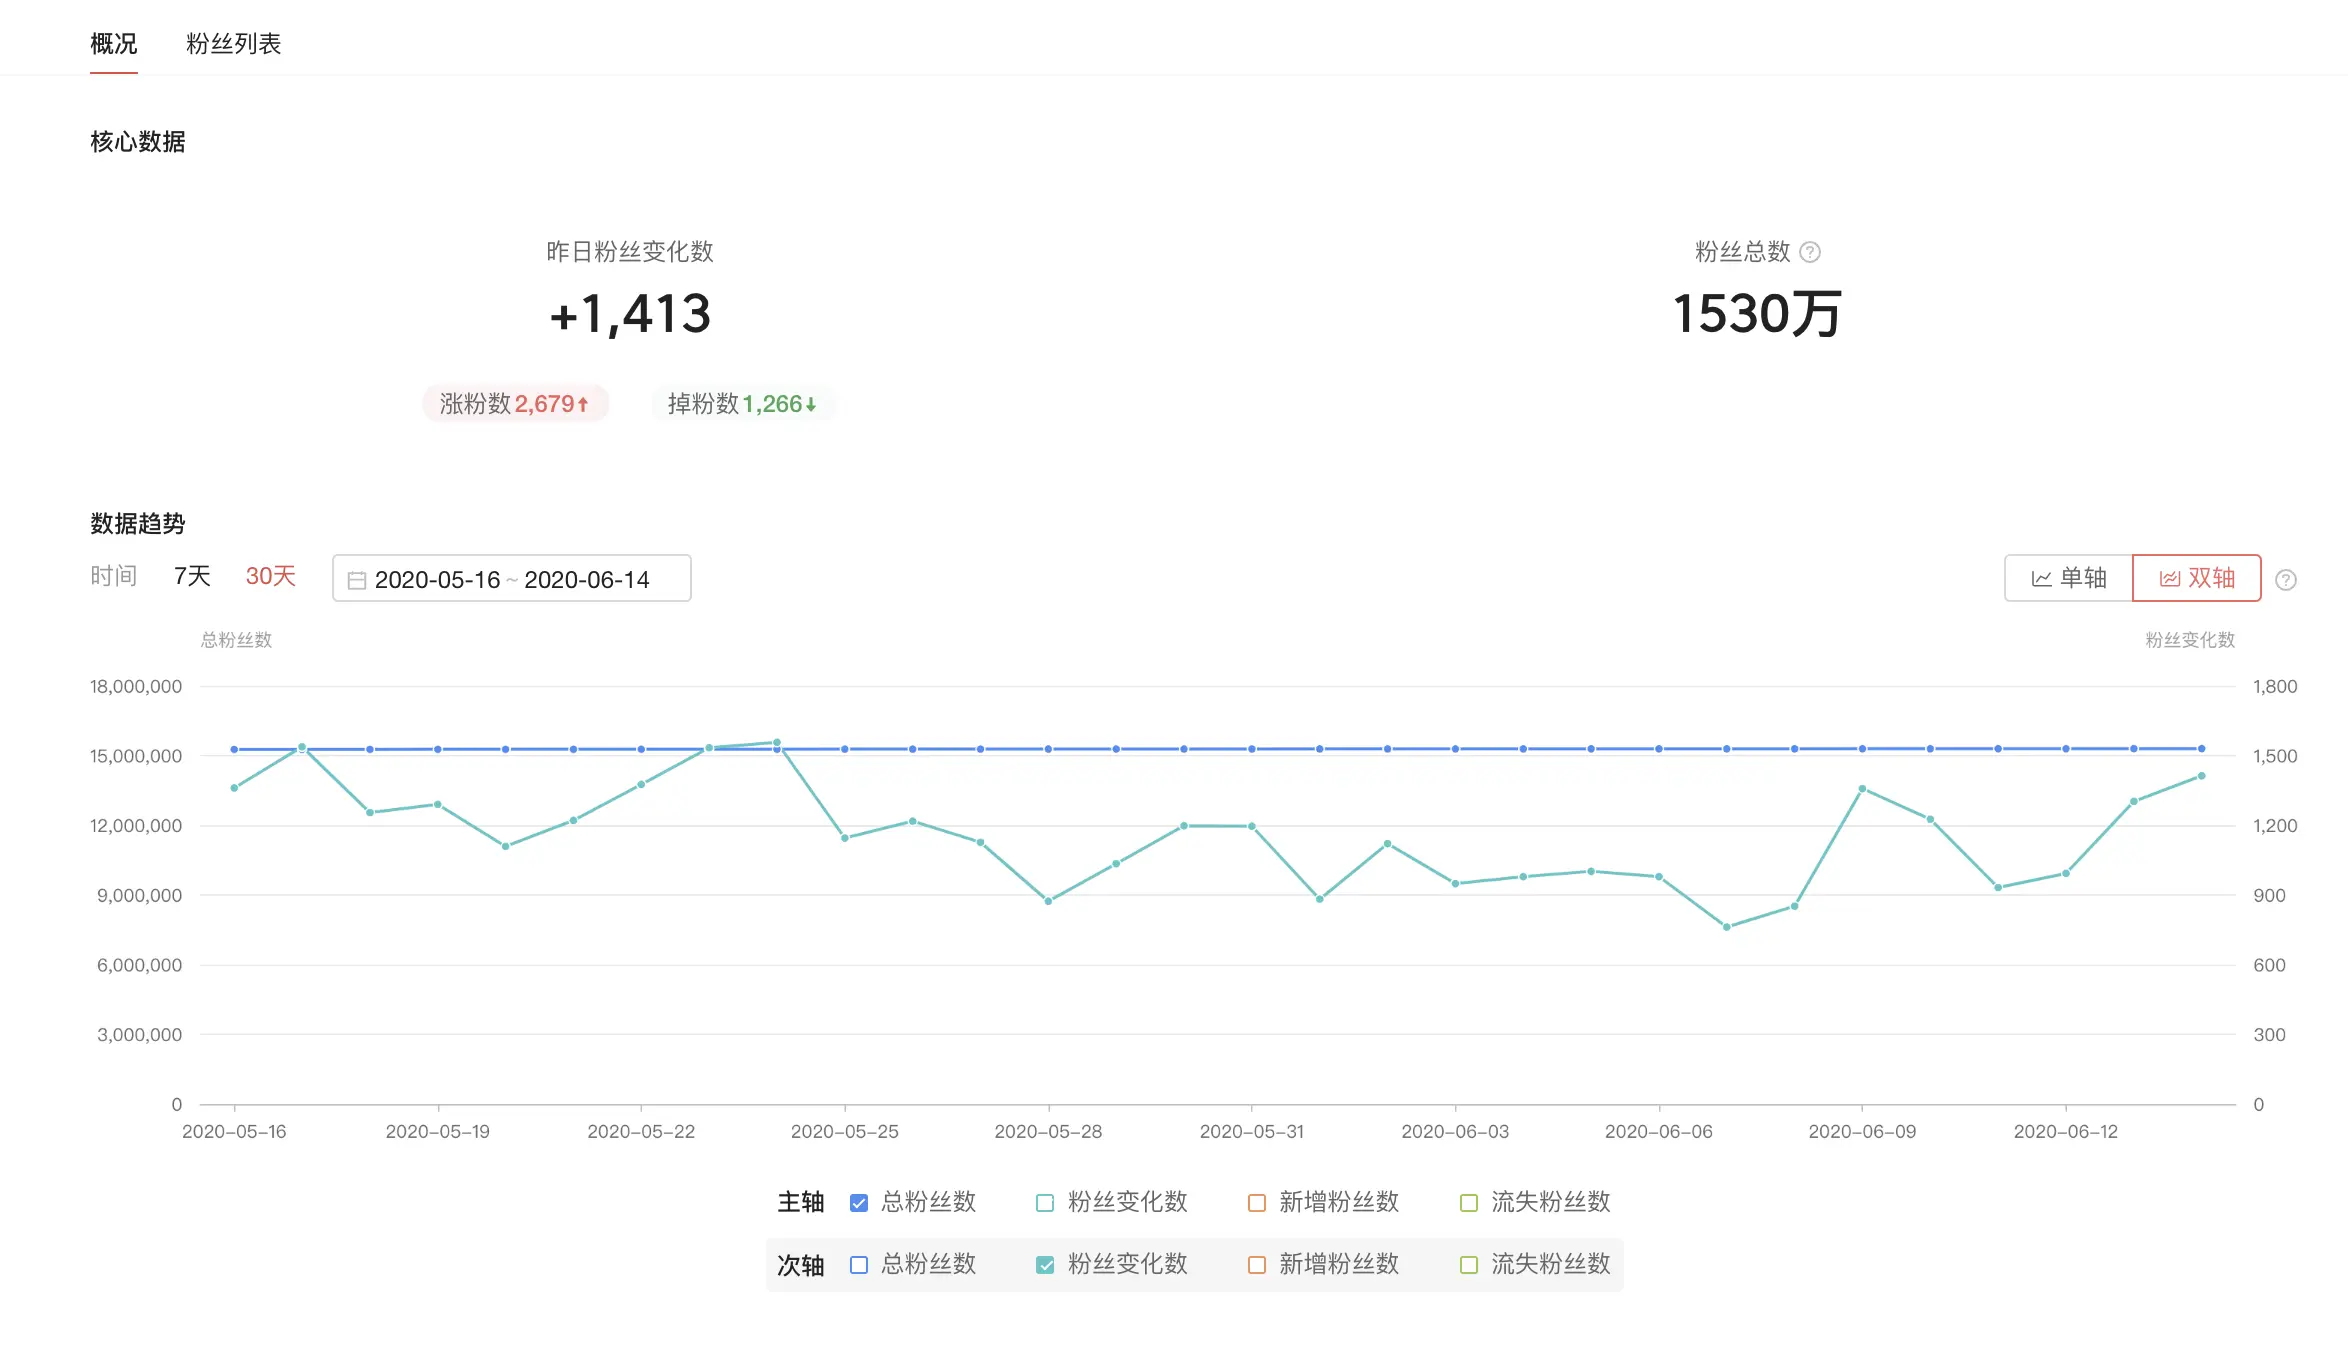The image size is (2348, 1366).
Task: Select the 概况 tab
Action: tap(113, 44)
